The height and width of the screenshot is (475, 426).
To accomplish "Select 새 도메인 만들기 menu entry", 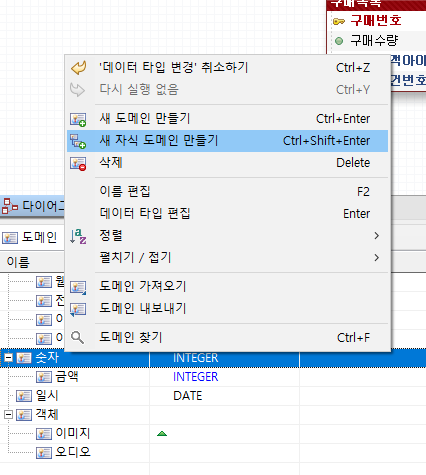I will 227,119.
